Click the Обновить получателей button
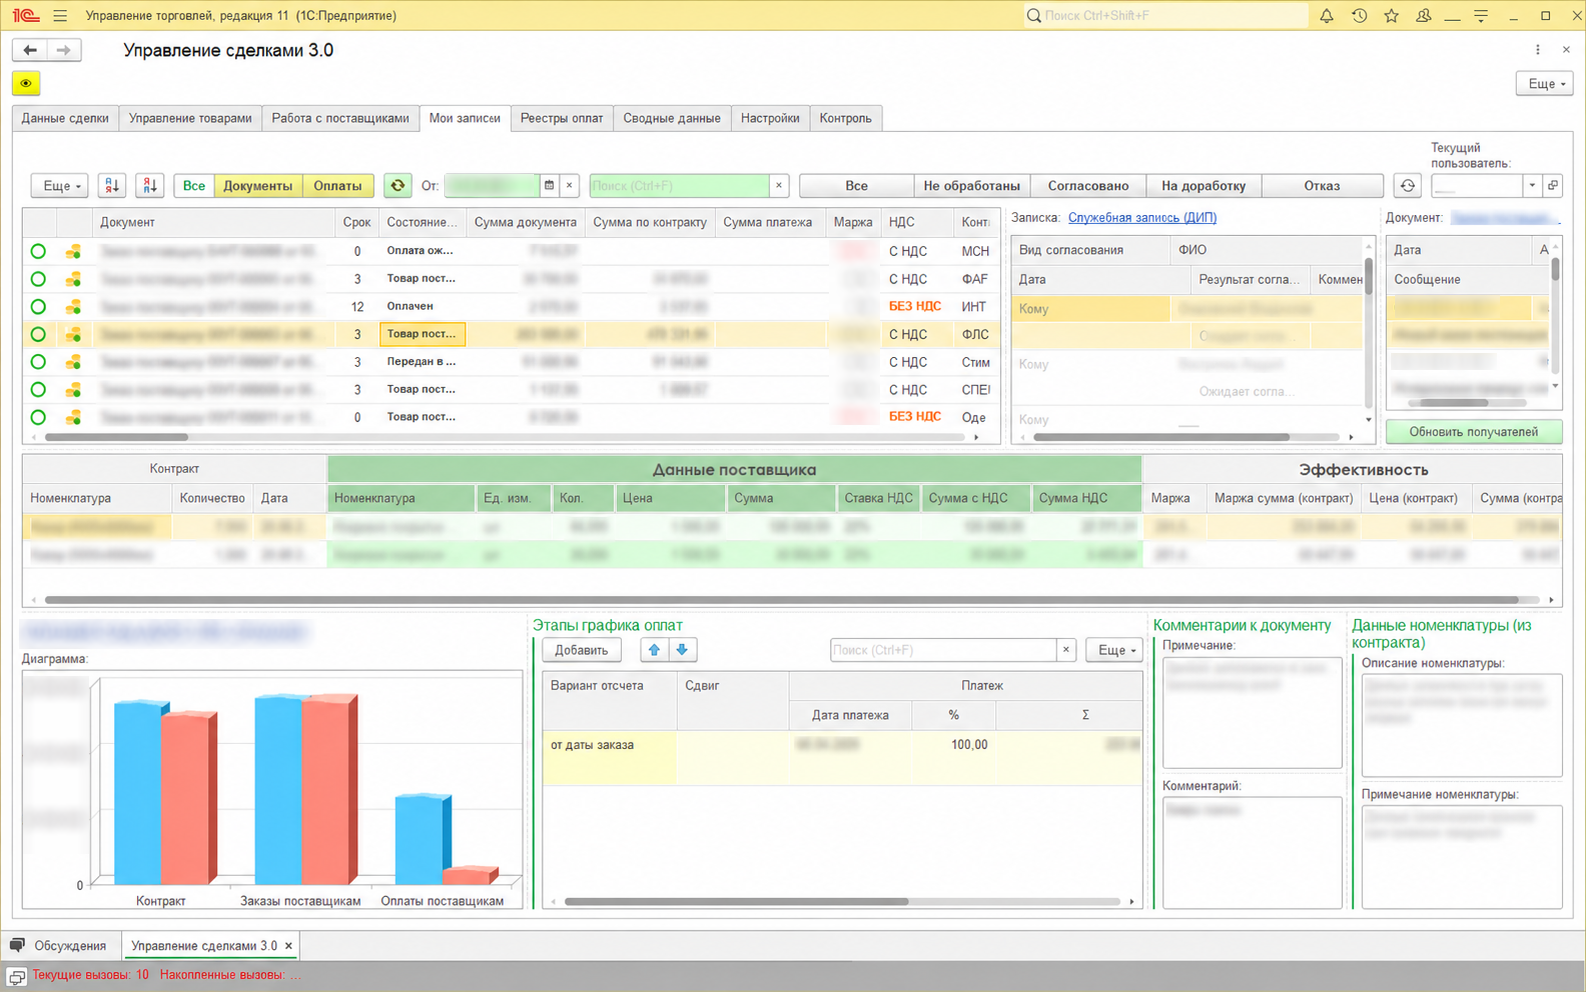 tap(1473, 431)
